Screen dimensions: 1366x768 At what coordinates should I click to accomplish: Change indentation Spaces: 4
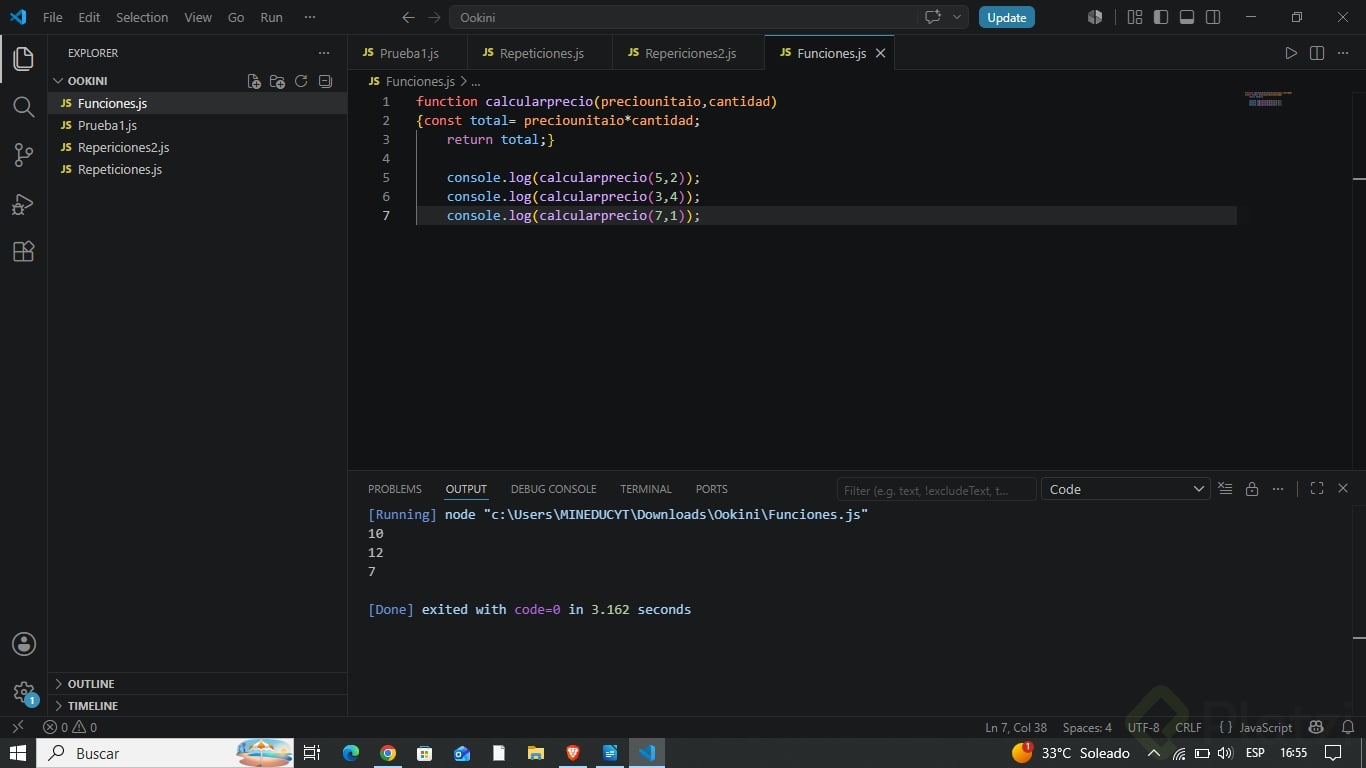pyautogui.click(x=1087, y=727)
